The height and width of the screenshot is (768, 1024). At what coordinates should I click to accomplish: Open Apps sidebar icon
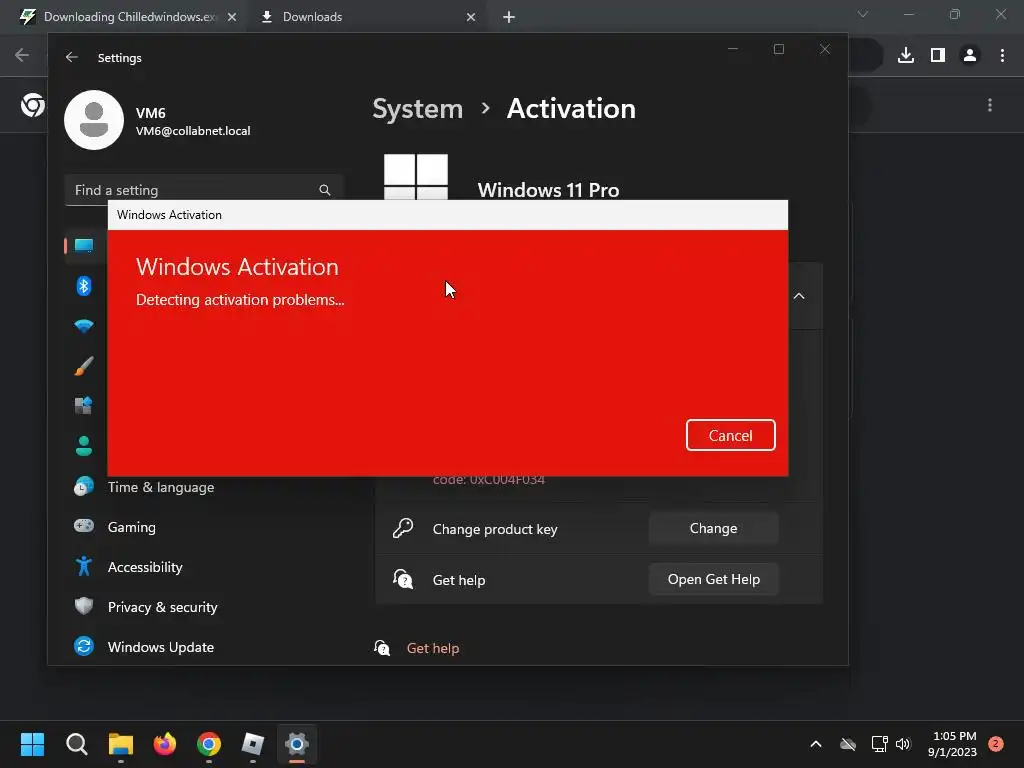point(84,406)
